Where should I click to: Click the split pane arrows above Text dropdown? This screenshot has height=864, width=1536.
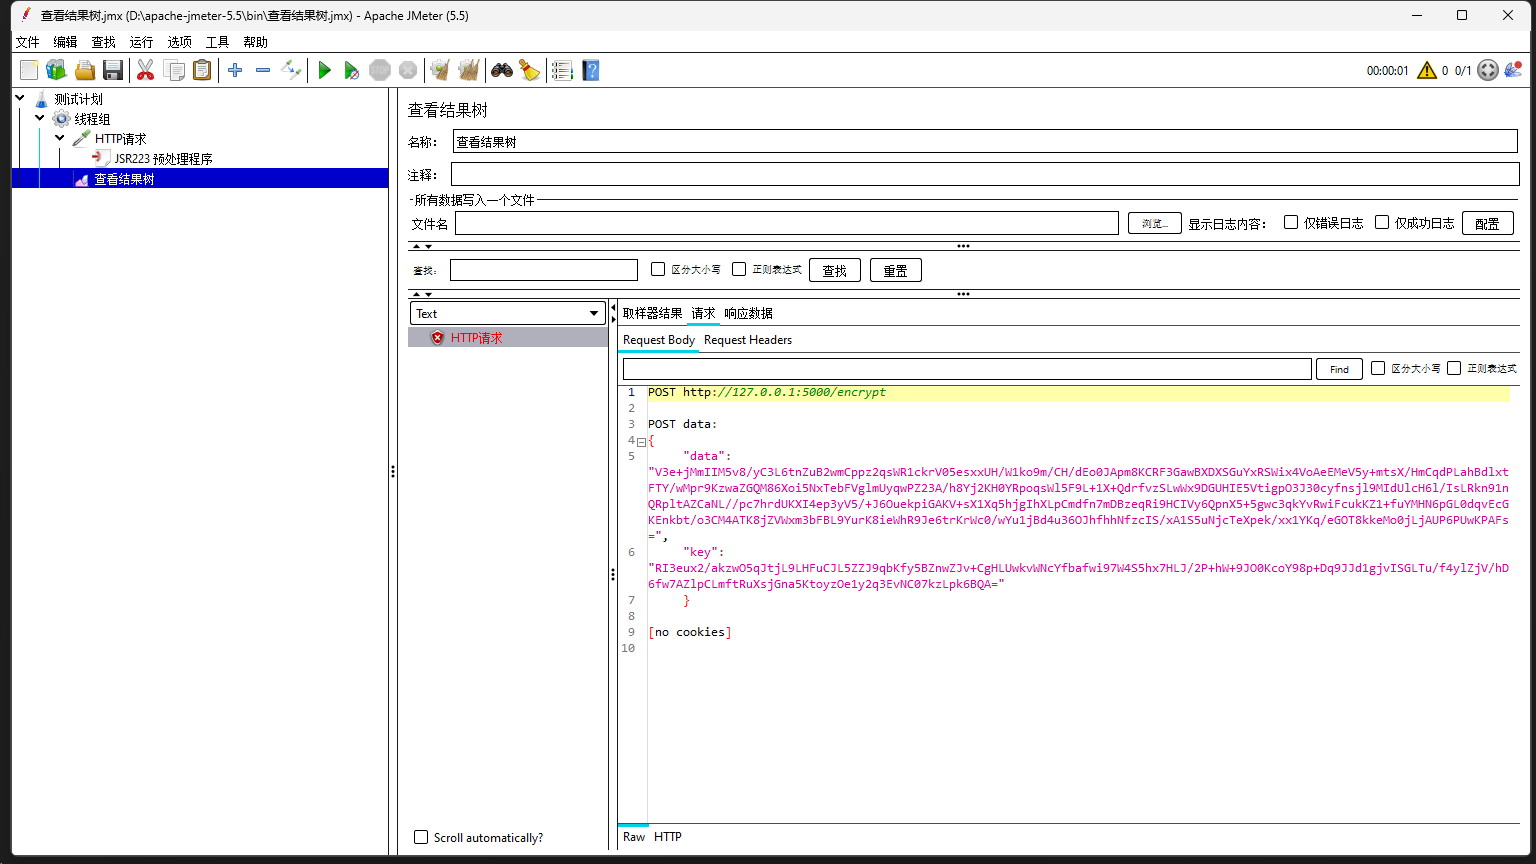(422, 294)
